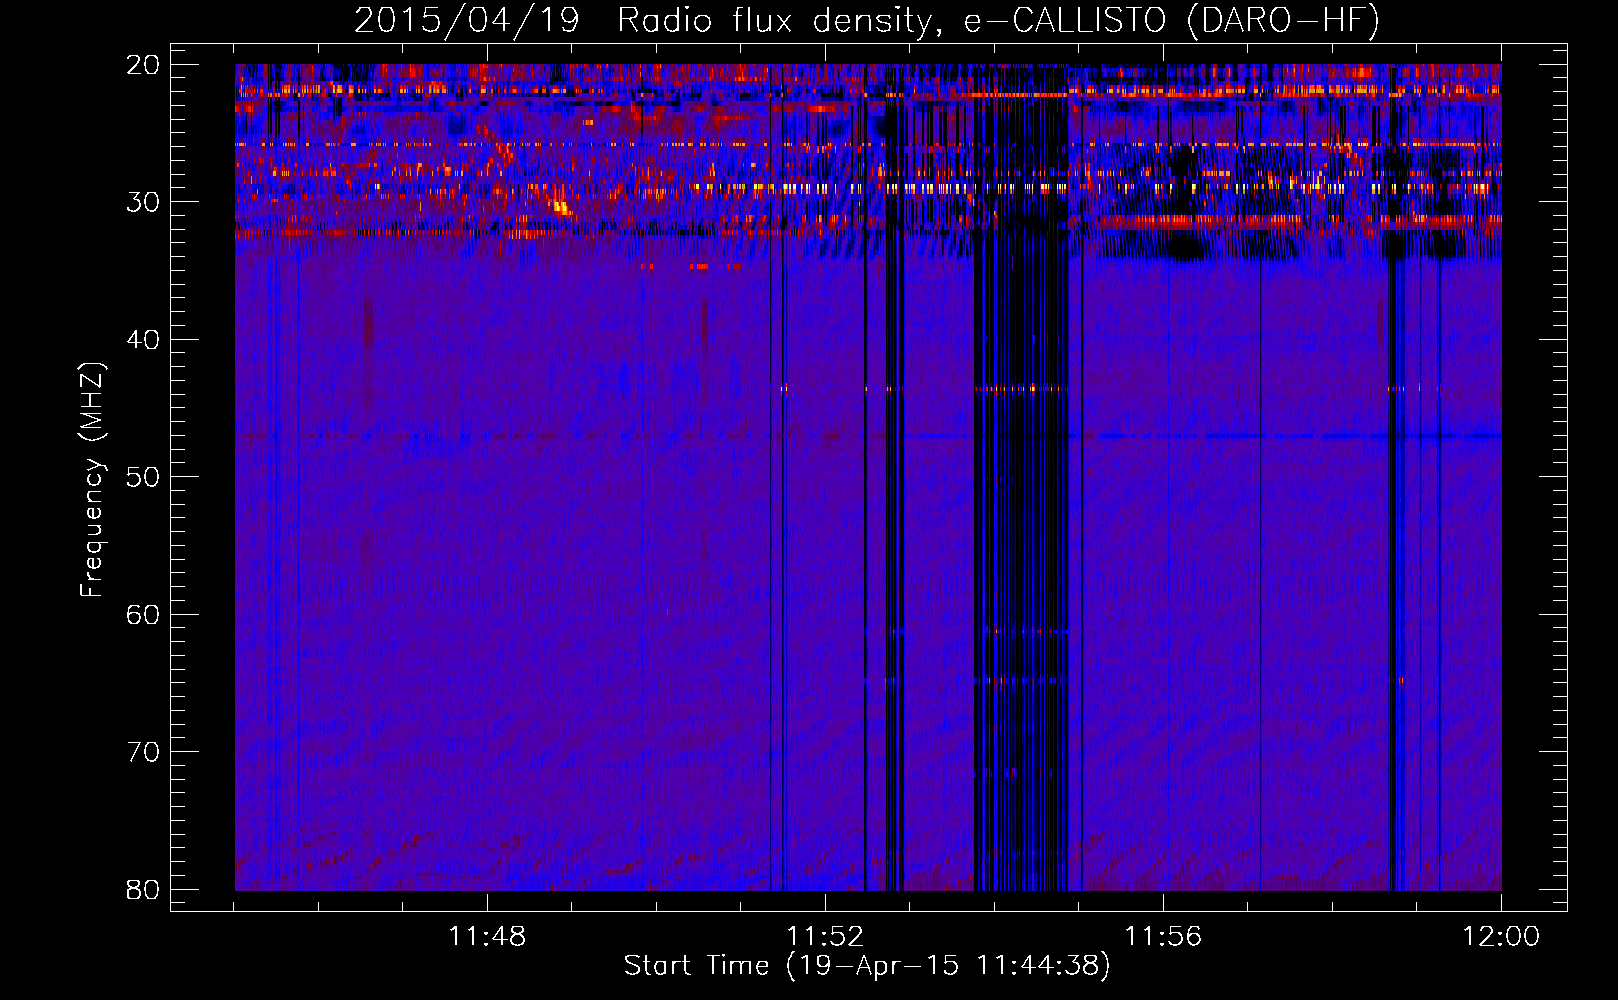Click the time tick label 12:00
The width and height of the screenshot is (1618, 1000).
pyautogui.click(x=1501, y=937)
